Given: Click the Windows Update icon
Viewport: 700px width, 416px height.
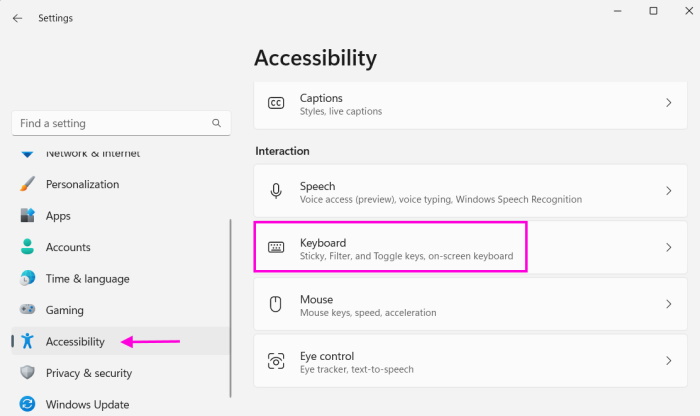Looking at the screenshot, I should (28, 405).
